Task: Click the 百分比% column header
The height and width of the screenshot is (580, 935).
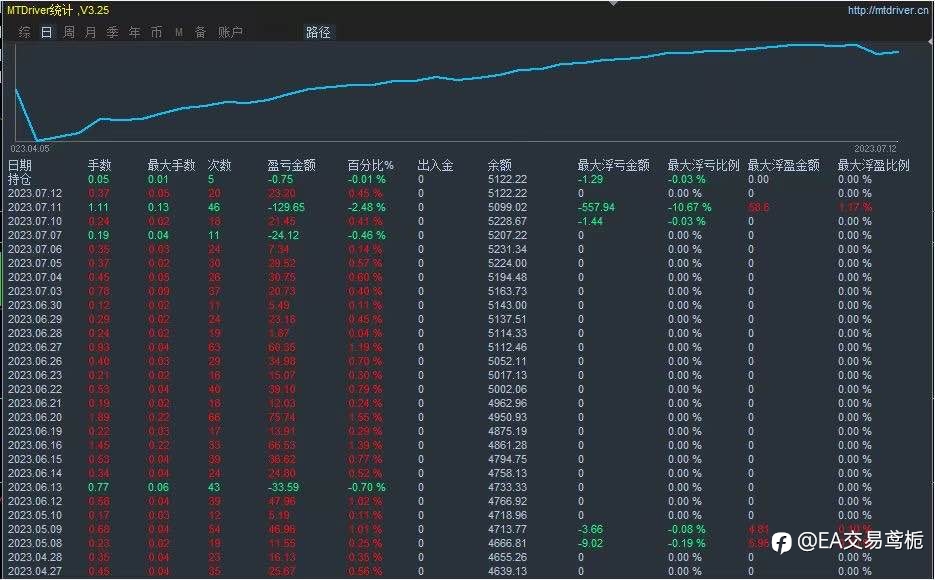Action: coord(370,165)
